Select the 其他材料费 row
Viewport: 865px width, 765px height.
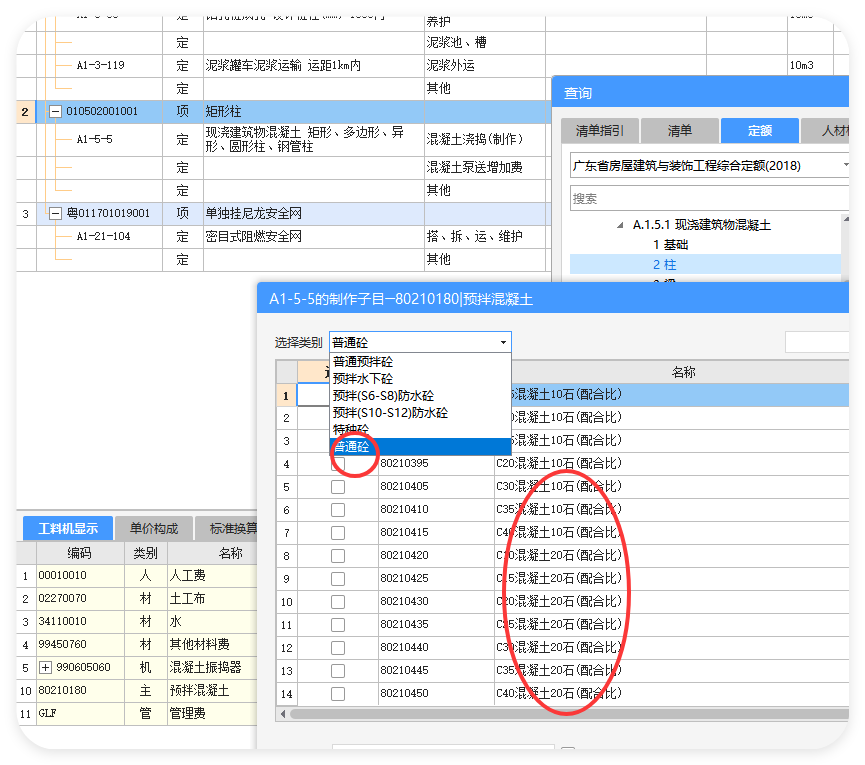tap(137, 645)
